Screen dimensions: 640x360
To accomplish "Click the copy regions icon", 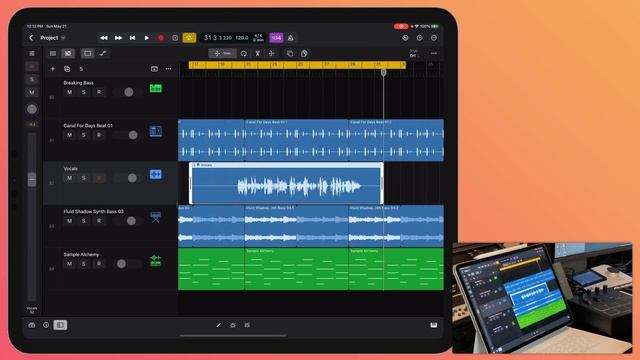I will [x=290, y=53].
